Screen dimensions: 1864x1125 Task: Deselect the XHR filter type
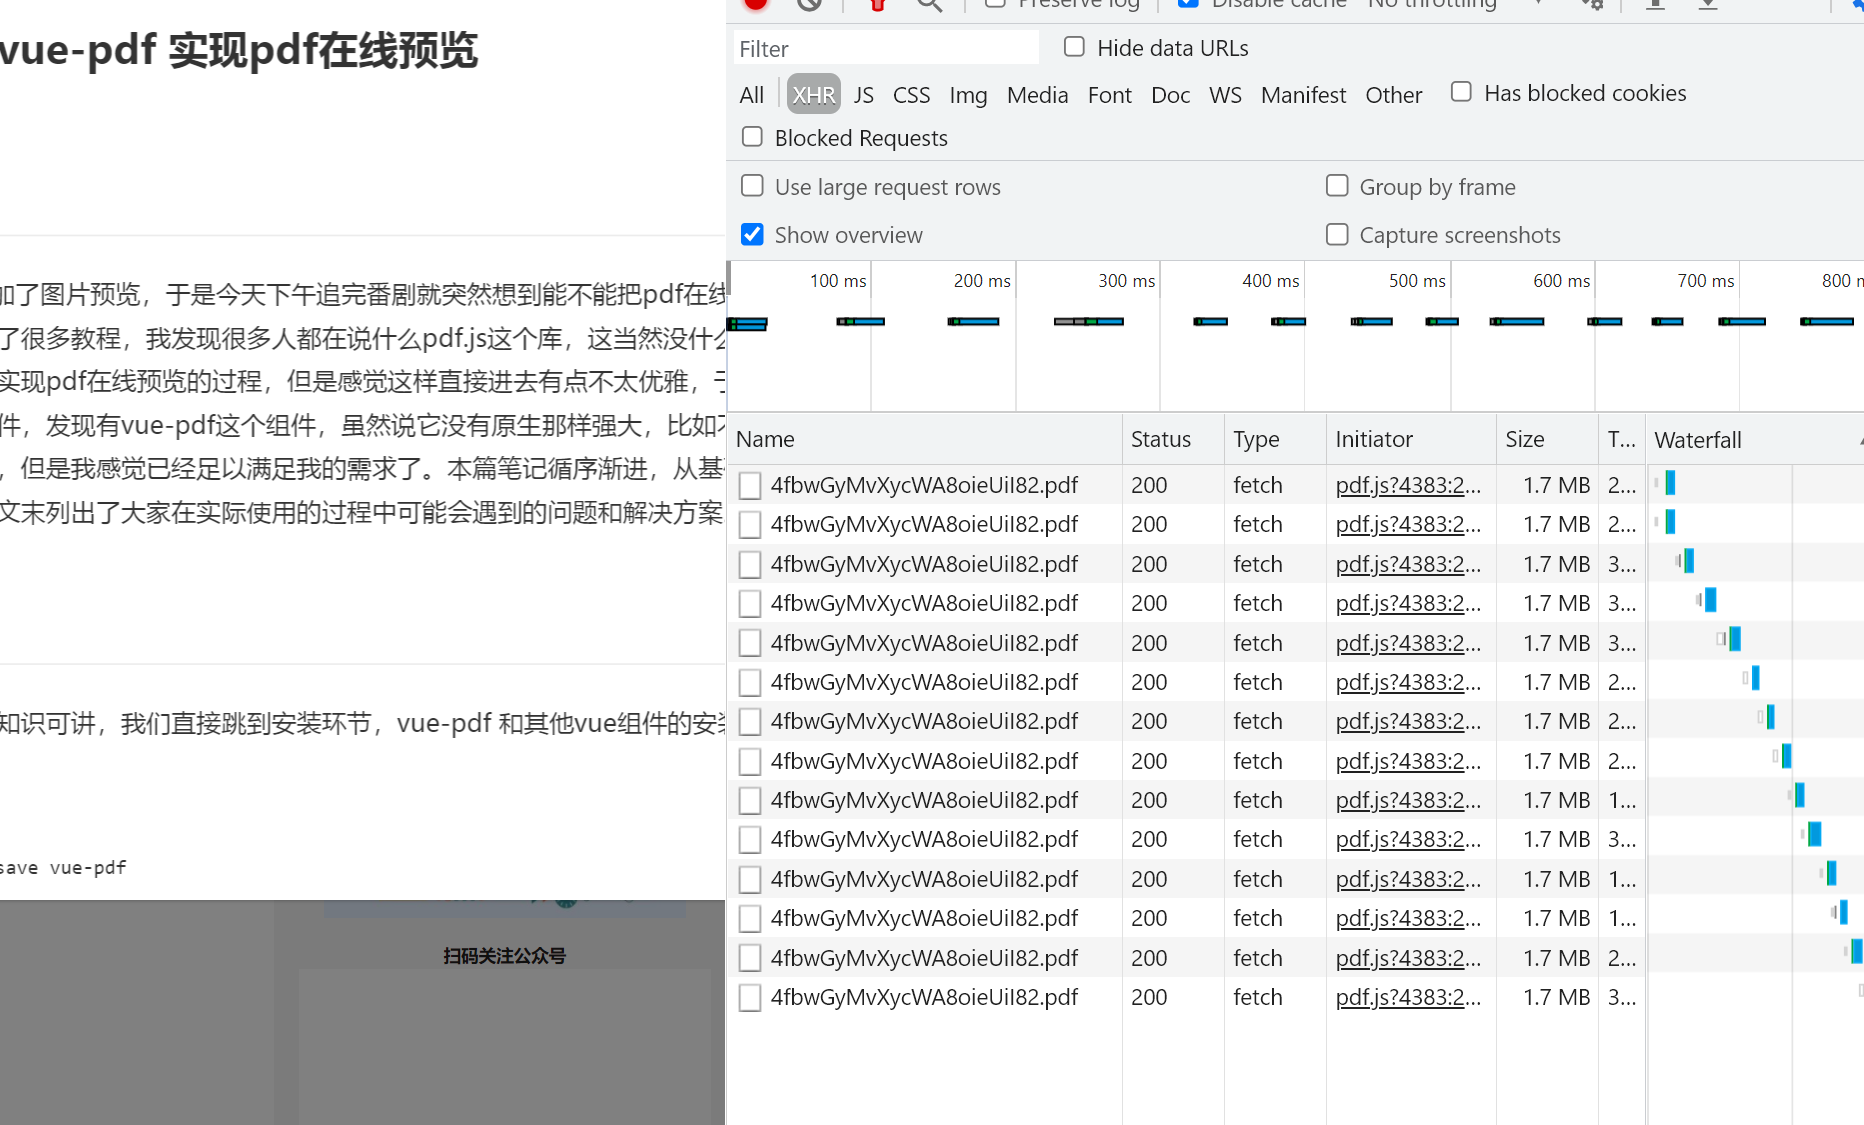[x=813, y=95]
